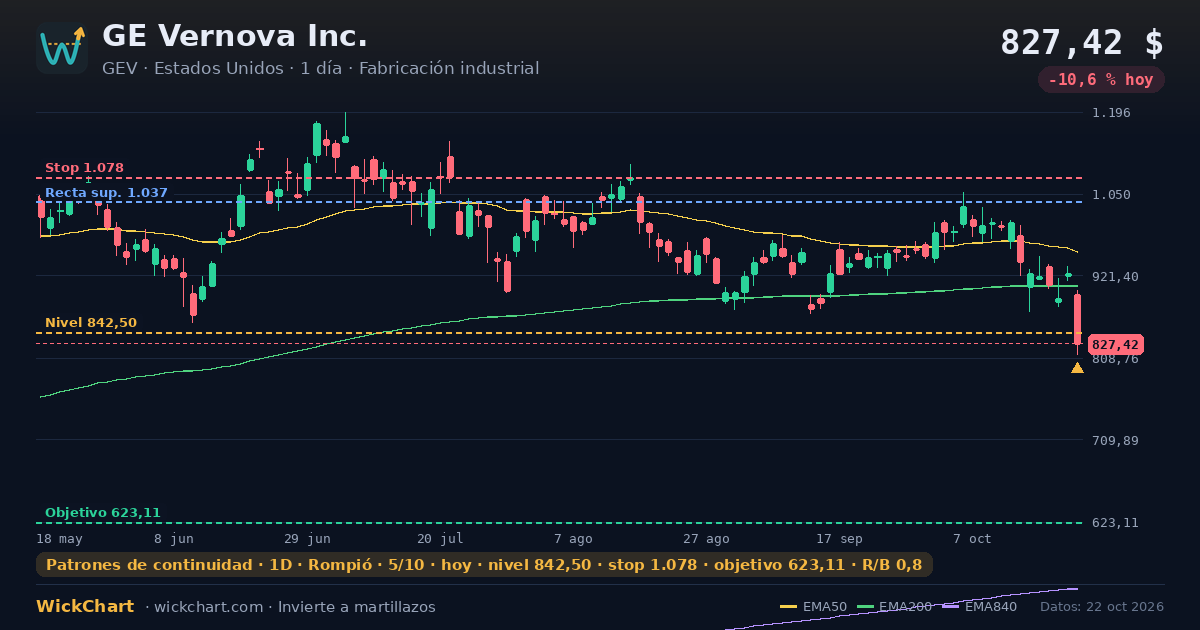The width and height of the screenshot is (1200, 630).
Task: Select the EMA840 legend entry
Action: click(x=979, y=607)
